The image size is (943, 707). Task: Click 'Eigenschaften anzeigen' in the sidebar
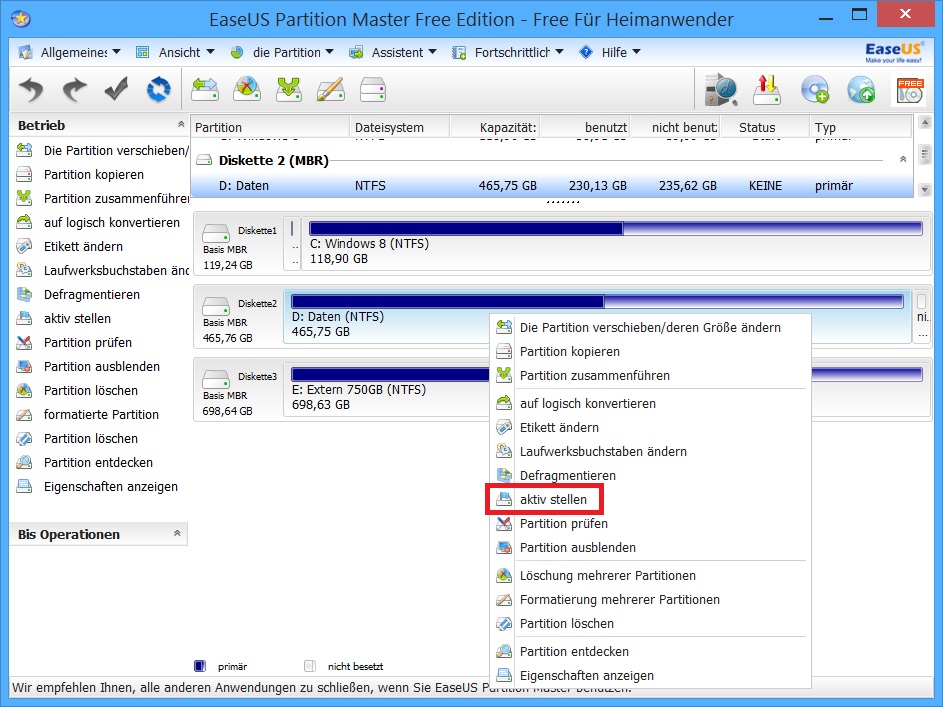111,487
